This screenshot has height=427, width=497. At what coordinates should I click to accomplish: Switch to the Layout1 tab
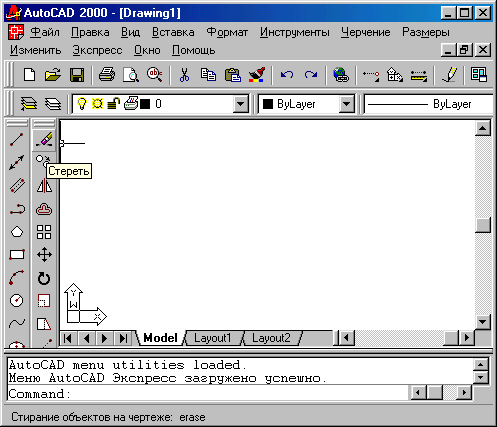point(212,338)
